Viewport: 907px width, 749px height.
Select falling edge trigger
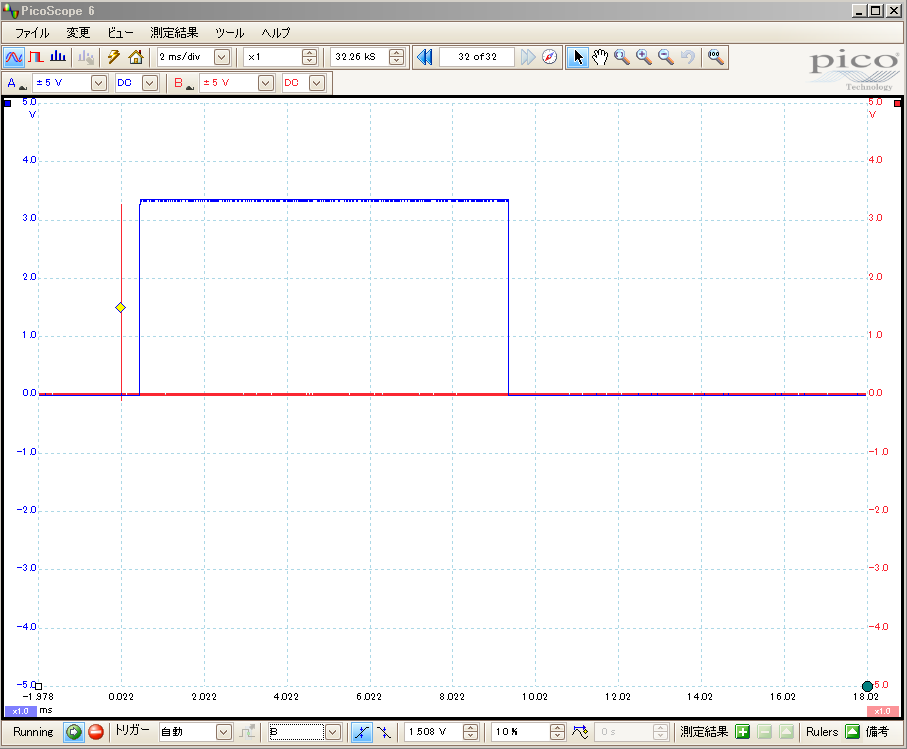pos(384,732)
